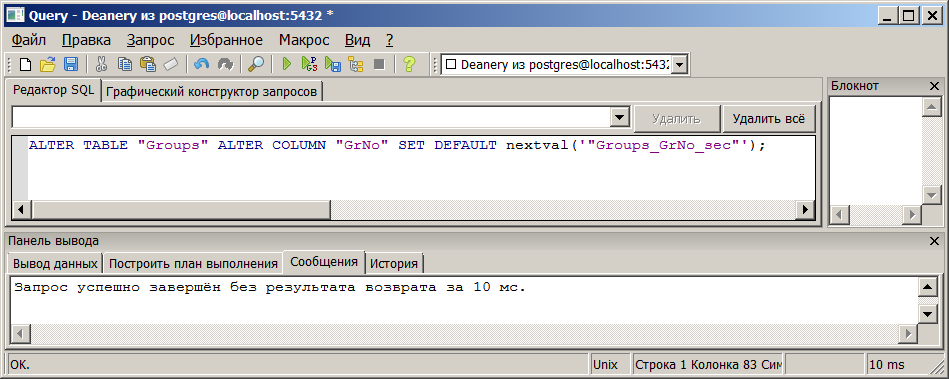Open the Правка menu
949x379 pixels.
point(86,41)
